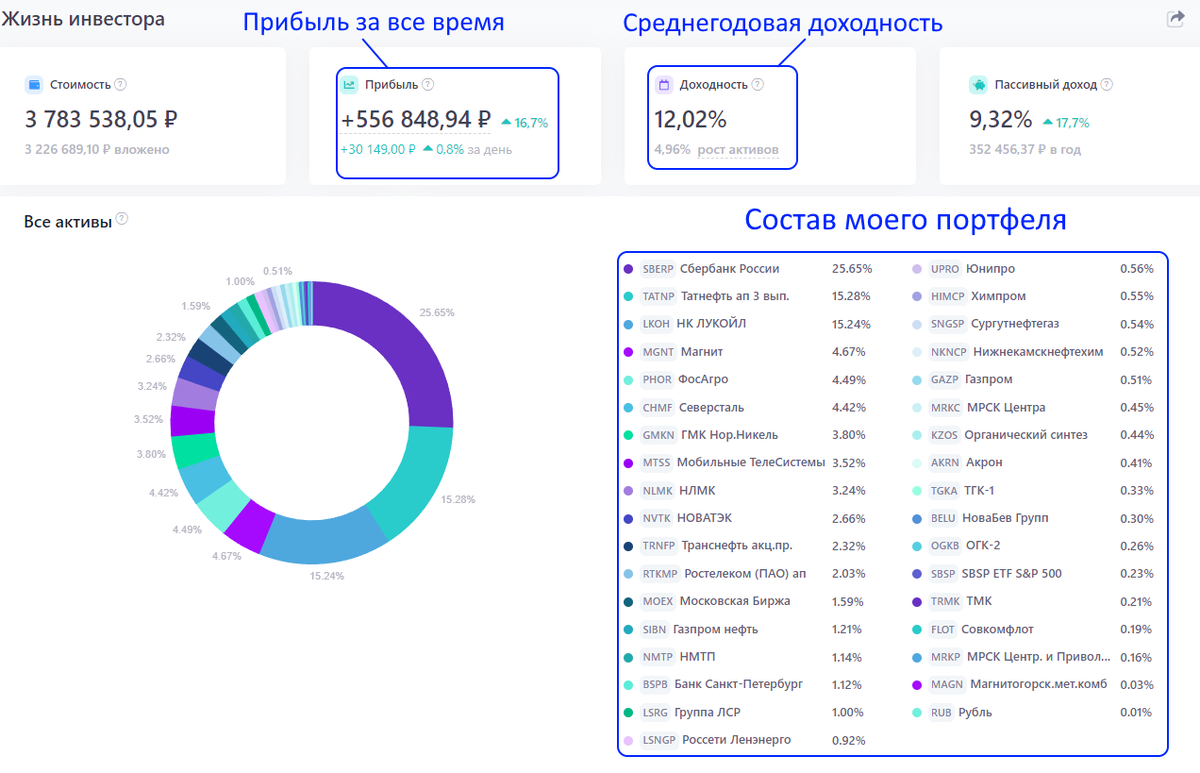Viewport: 1200px width, 773px height.
Task: Click НЛМК in the legend
Action: click(x=697, y=491)
